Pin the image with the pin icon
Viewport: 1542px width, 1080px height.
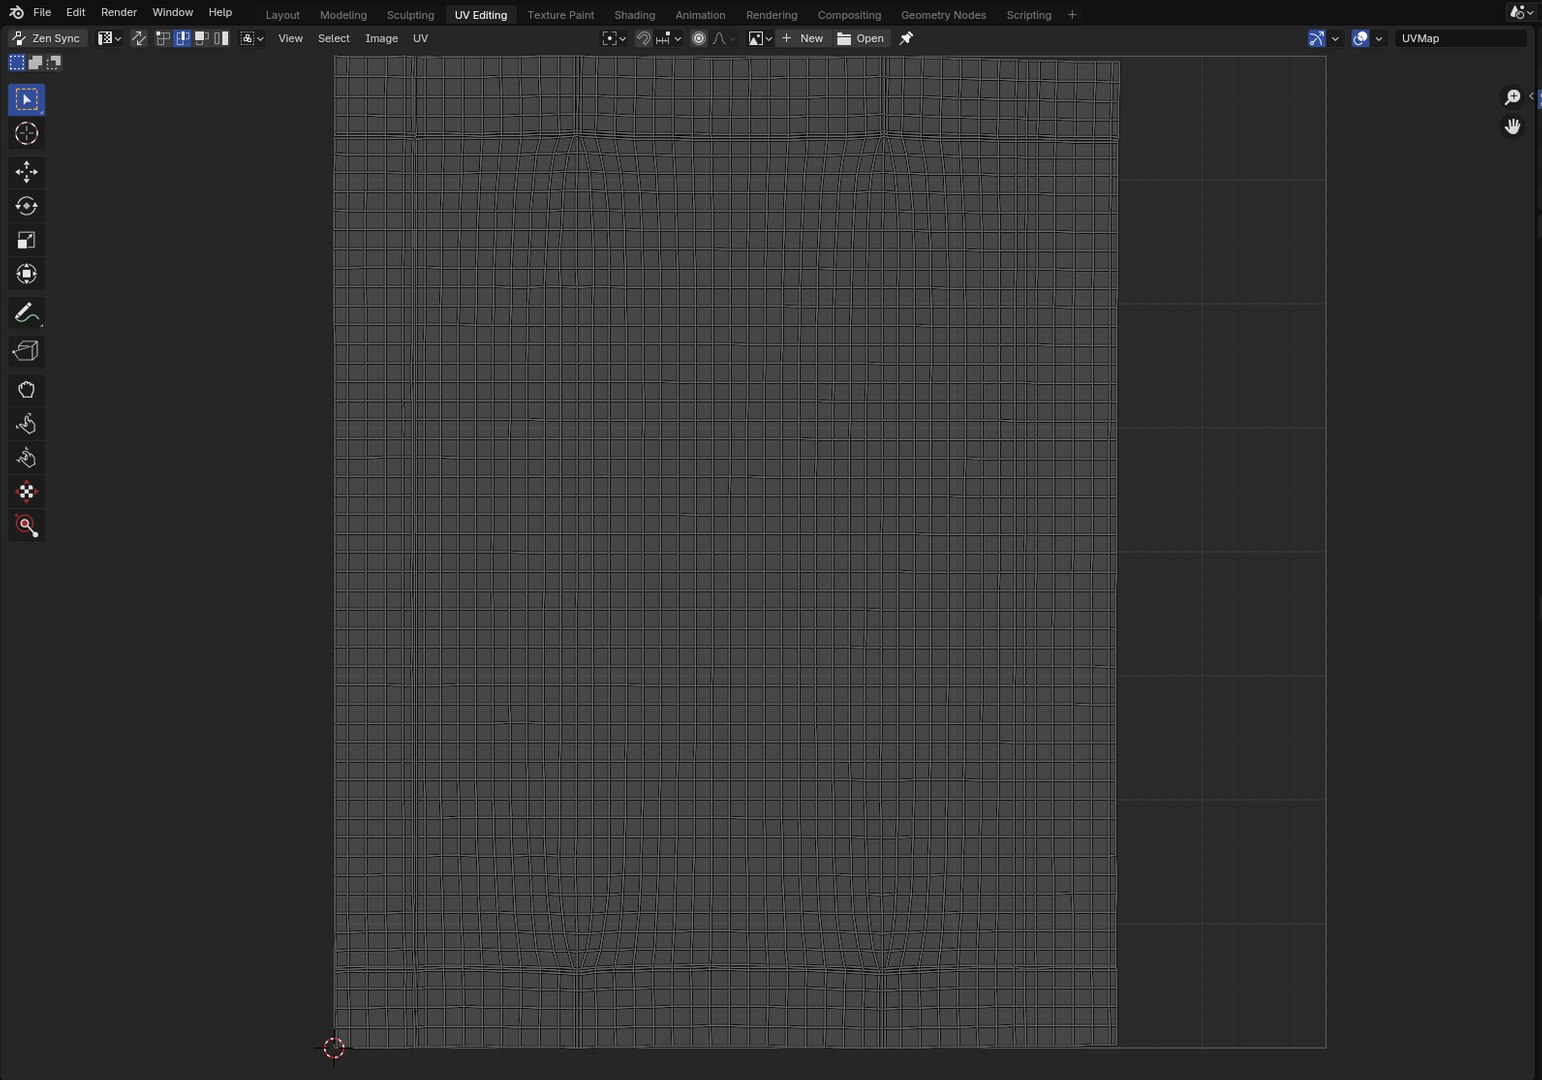coord(906,38)
